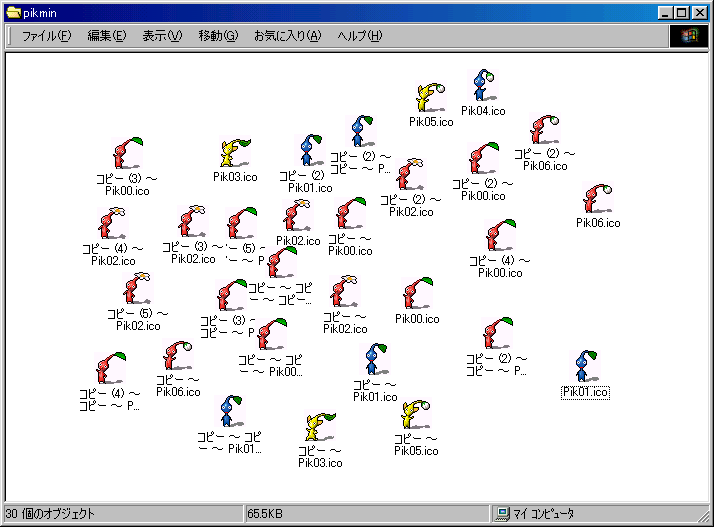
Task: Select the コピー ~ コピー ~ Pik00... icon
Action: (x=271, y=334)
